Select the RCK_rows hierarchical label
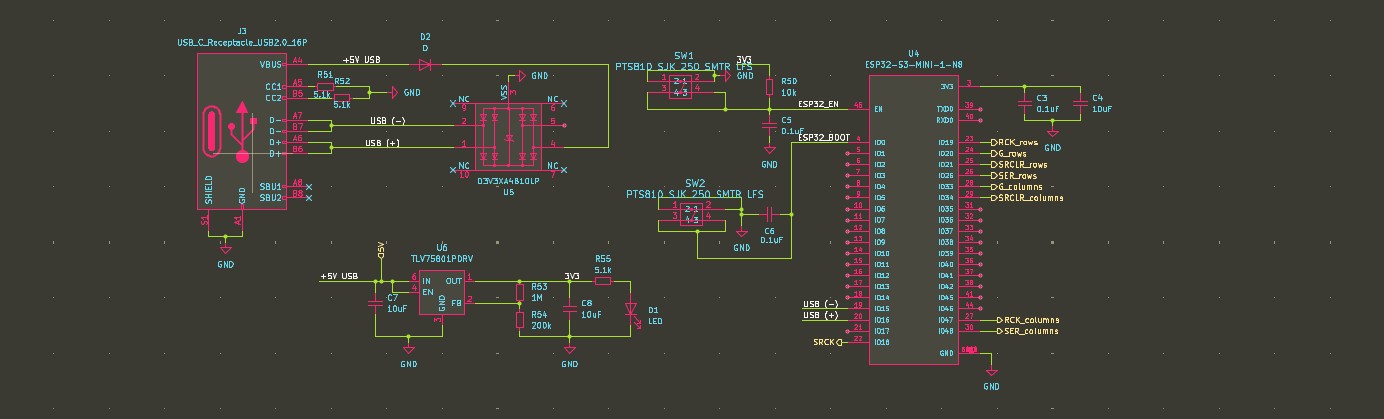The width and height of the screenshot is (1384, 419). (x=1015, y=143)
